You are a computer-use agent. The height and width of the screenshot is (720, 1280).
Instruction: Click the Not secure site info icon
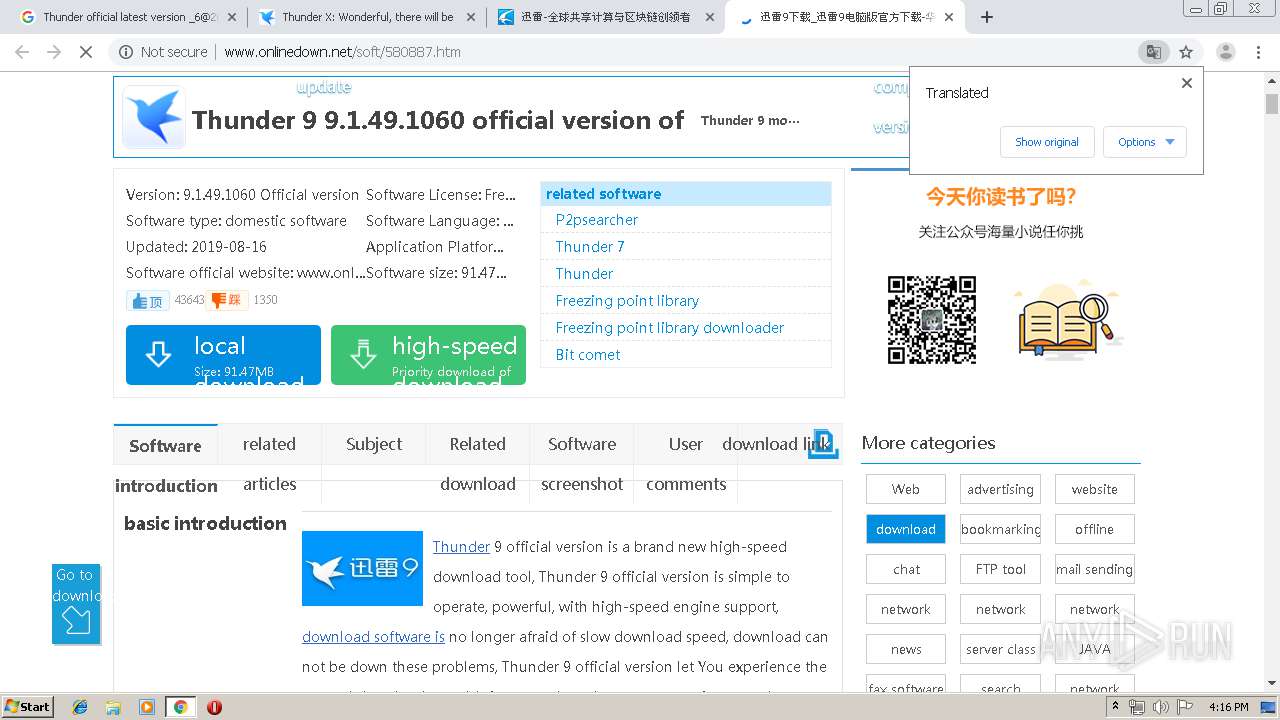pyautogui.click(x=126, y=52)
